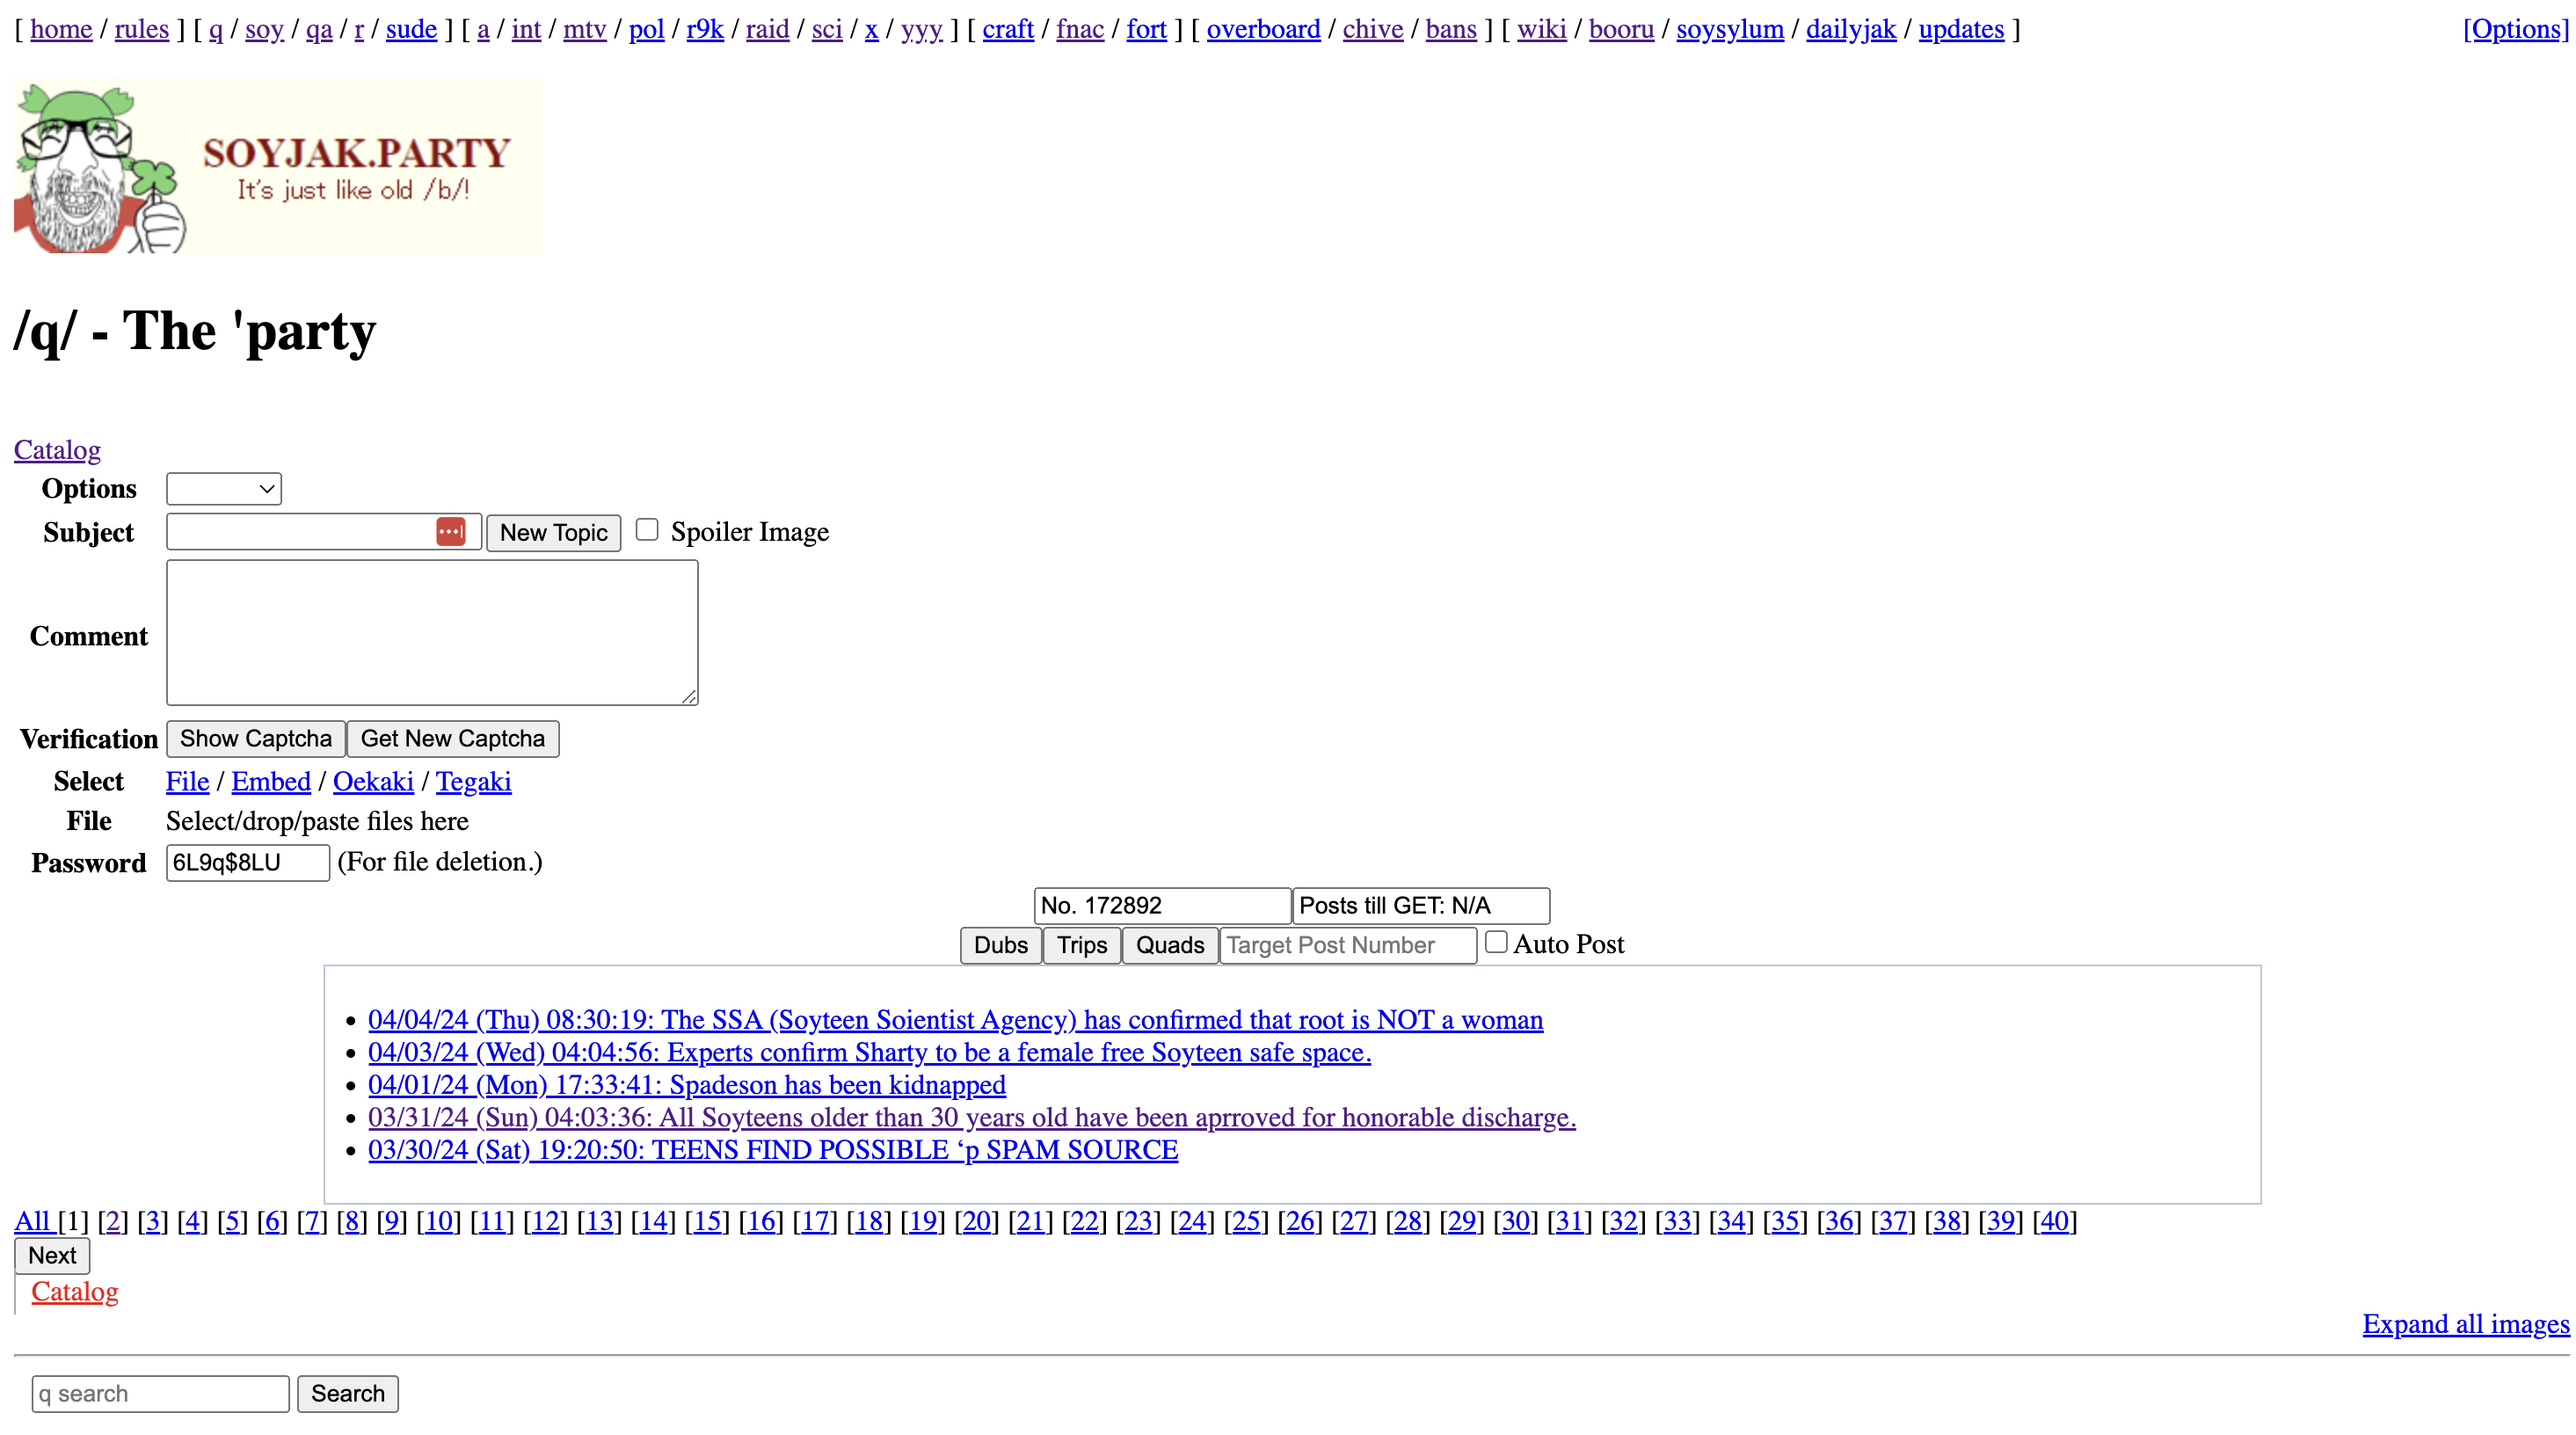Screen dimensions: 2576x1435
Task: Enable the Spoiler Image checkbox
Action: [647, 530]
